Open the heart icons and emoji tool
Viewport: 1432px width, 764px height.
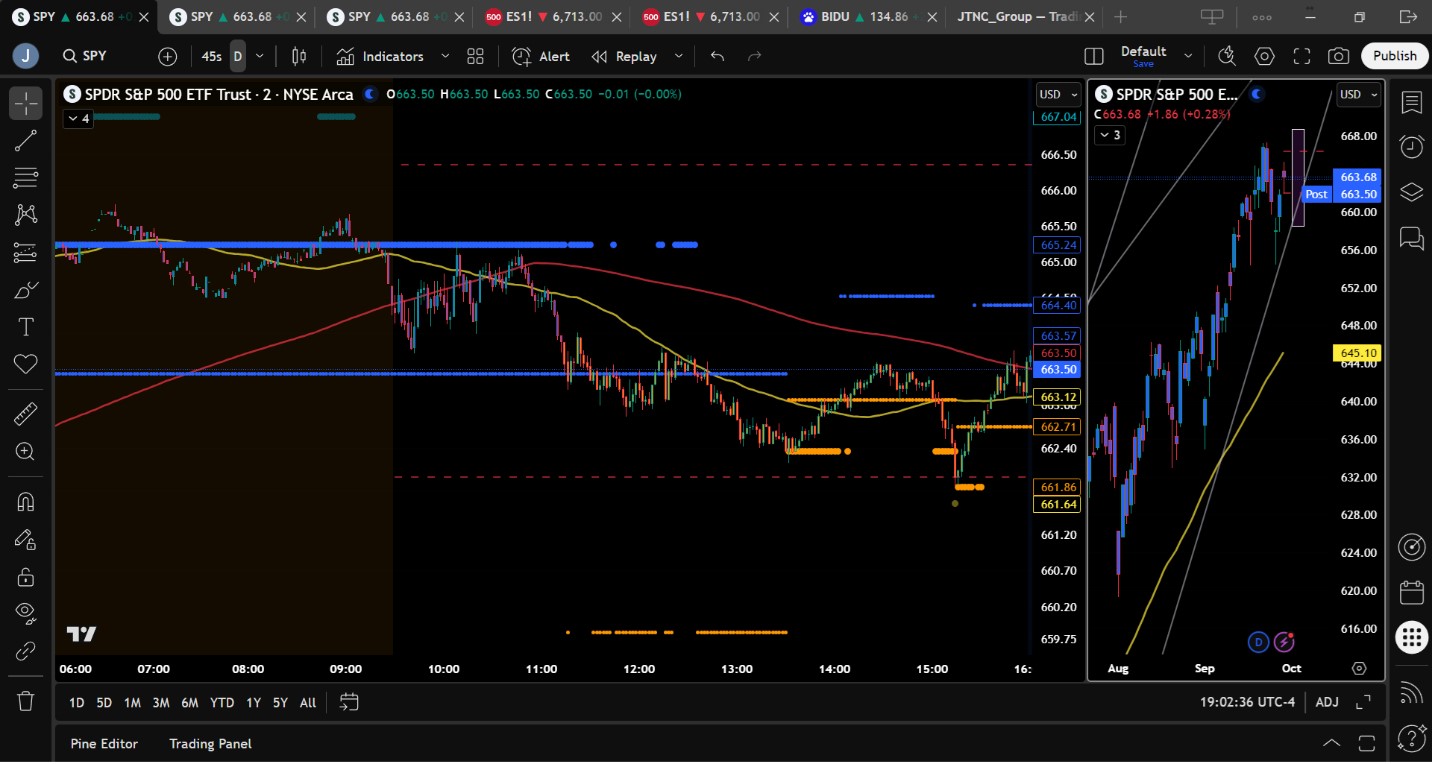pyautogui.click(x=26, y=365)
